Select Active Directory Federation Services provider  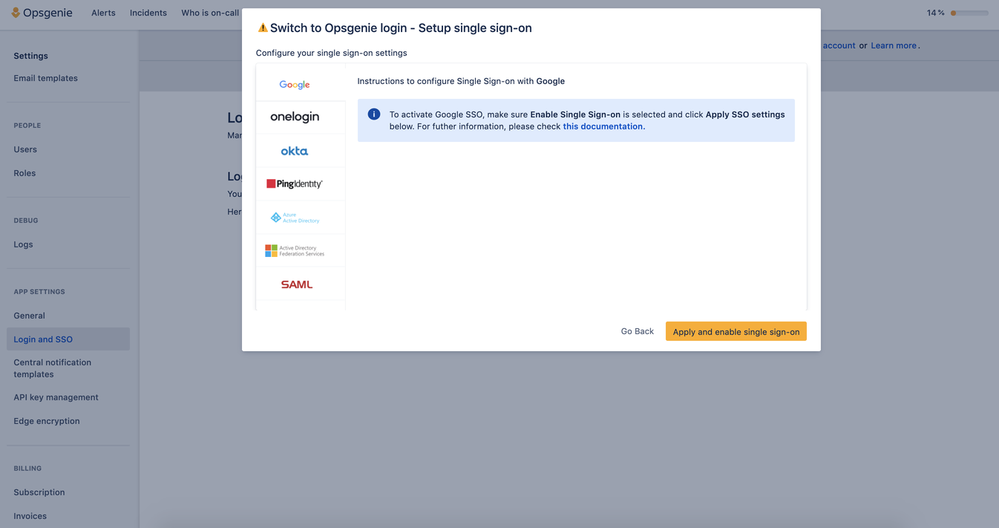(x=294, y=250)
